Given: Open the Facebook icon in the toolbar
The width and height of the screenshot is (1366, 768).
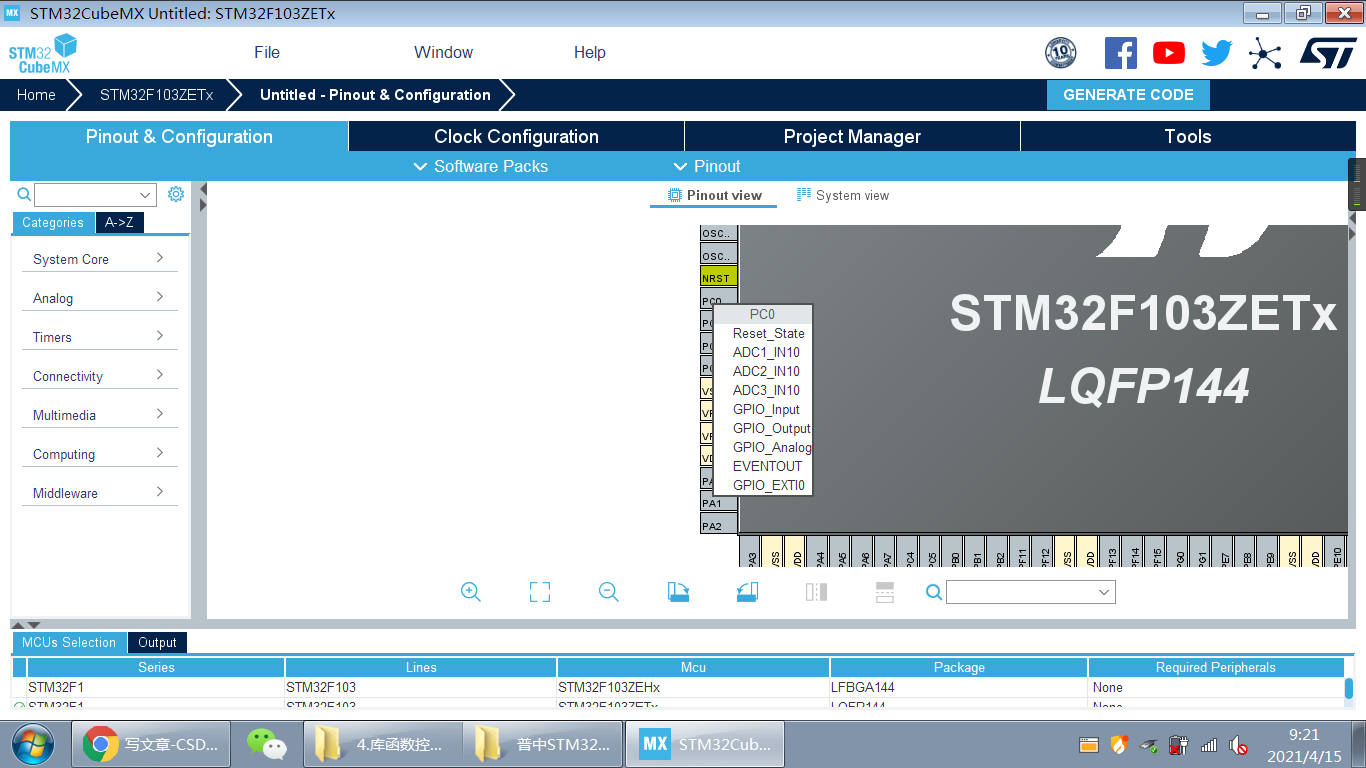Looking at the screenshot, I should point(1120,53).
